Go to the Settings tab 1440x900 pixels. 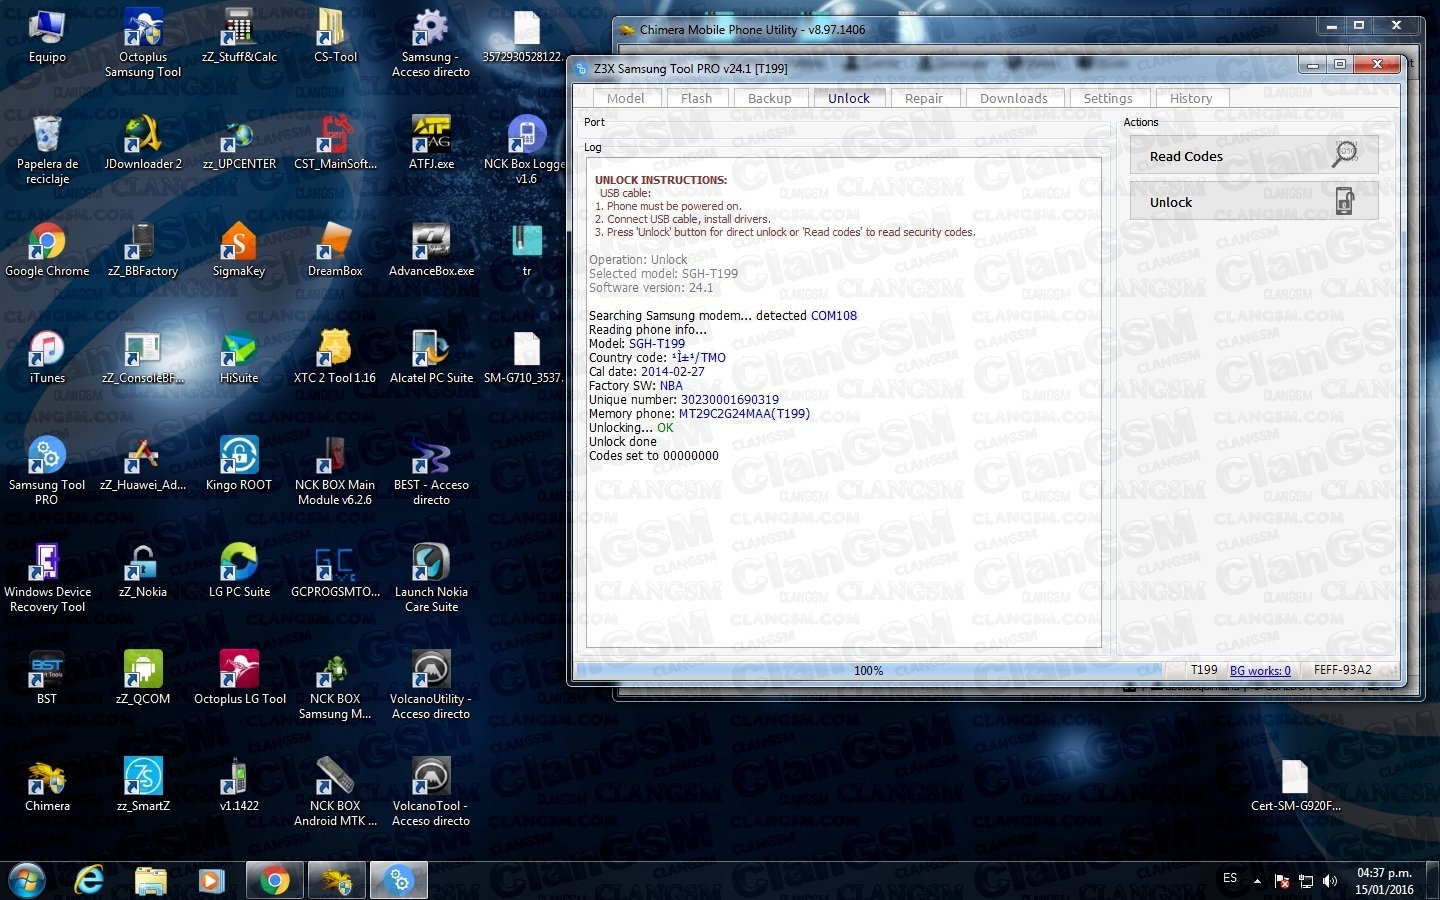click(1108, 98)
